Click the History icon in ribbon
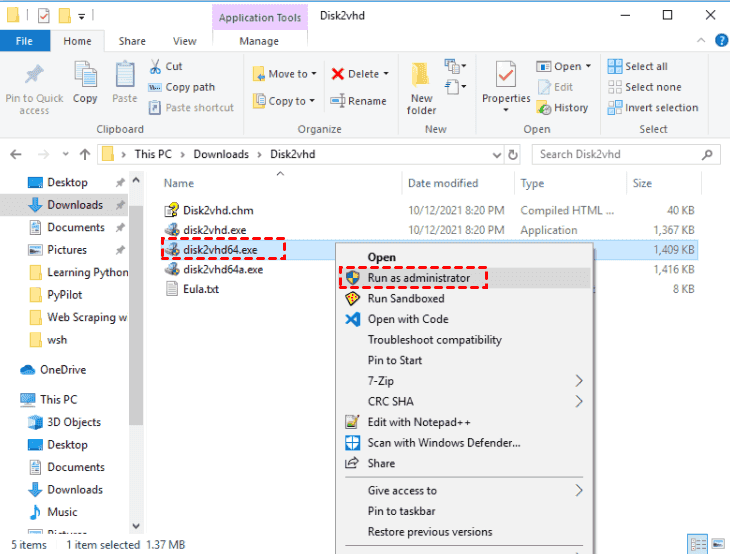 [543, 108]
